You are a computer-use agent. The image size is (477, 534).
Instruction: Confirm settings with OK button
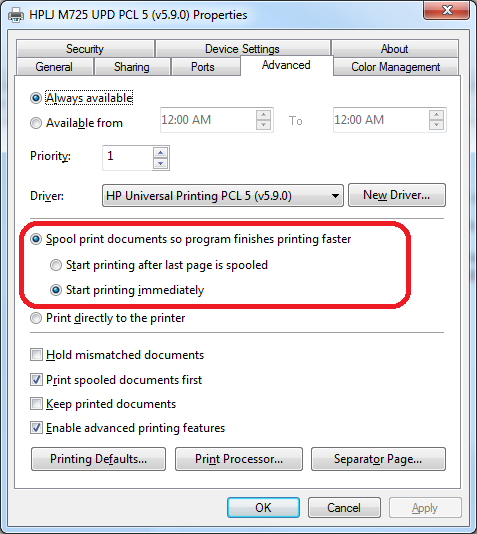coord(264,507)
